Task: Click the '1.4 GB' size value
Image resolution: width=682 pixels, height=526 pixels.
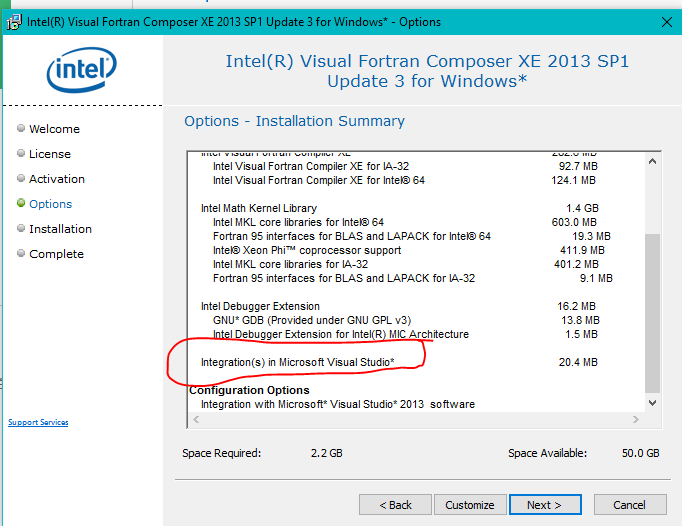Action: click(x=582, y=208)
